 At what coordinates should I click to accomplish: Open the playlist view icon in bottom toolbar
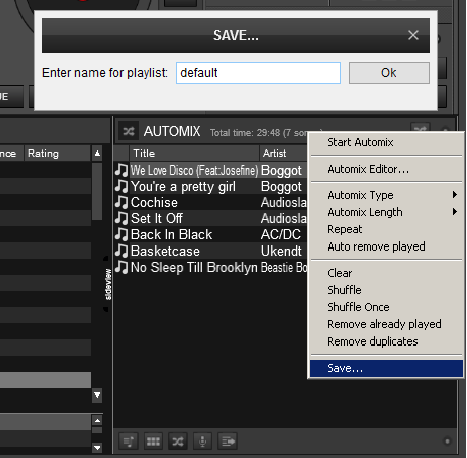coord(129,442)
